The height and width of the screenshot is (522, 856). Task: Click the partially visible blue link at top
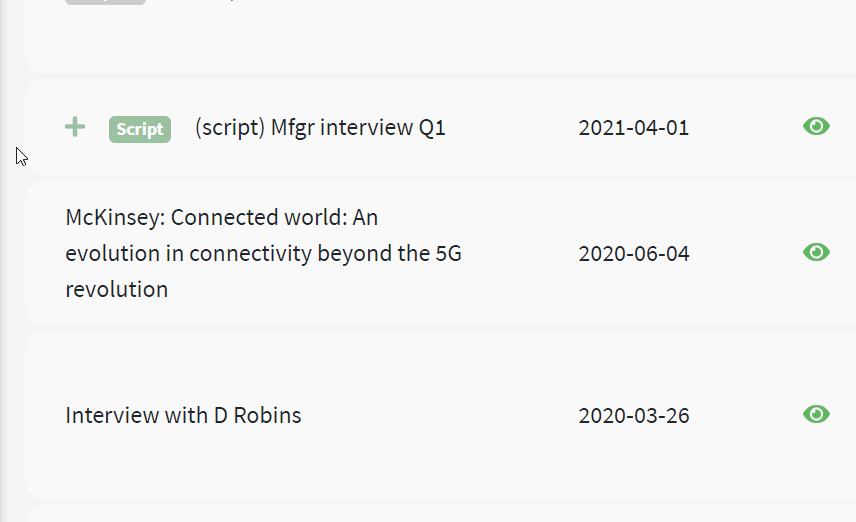point(232,1)
